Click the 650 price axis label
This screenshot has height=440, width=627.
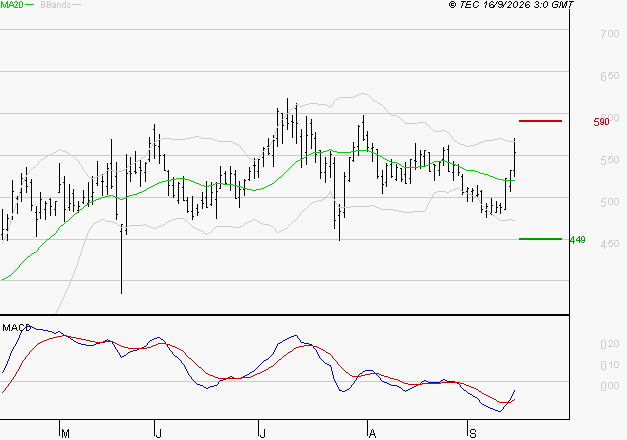click(x=610, y=76)
